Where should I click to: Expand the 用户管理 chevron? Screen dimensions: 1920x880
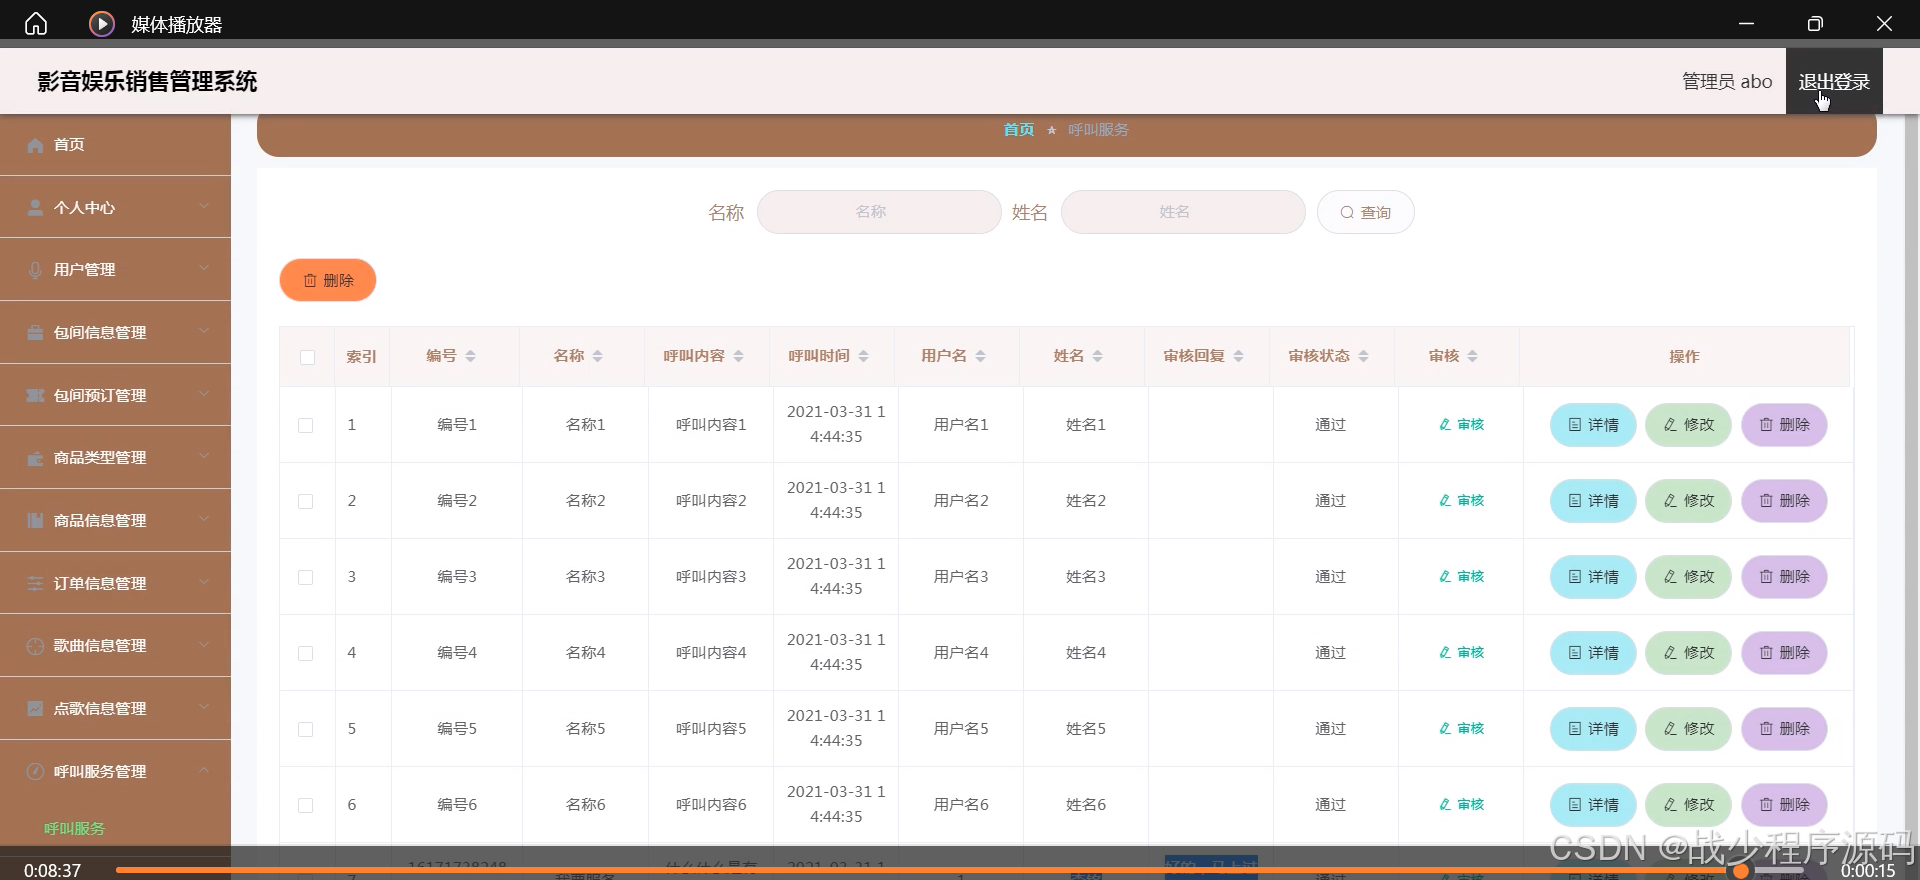point(204,268)
